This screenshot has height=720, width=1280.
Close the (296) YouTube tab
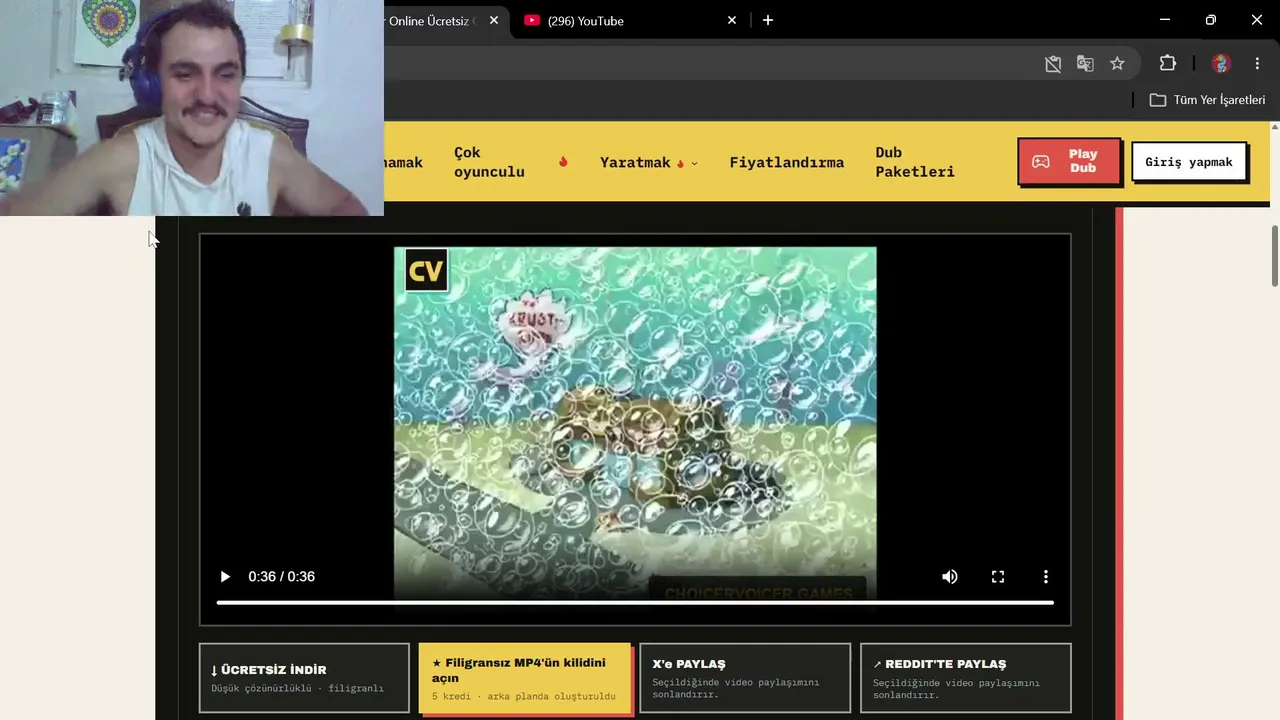(732, 20)
